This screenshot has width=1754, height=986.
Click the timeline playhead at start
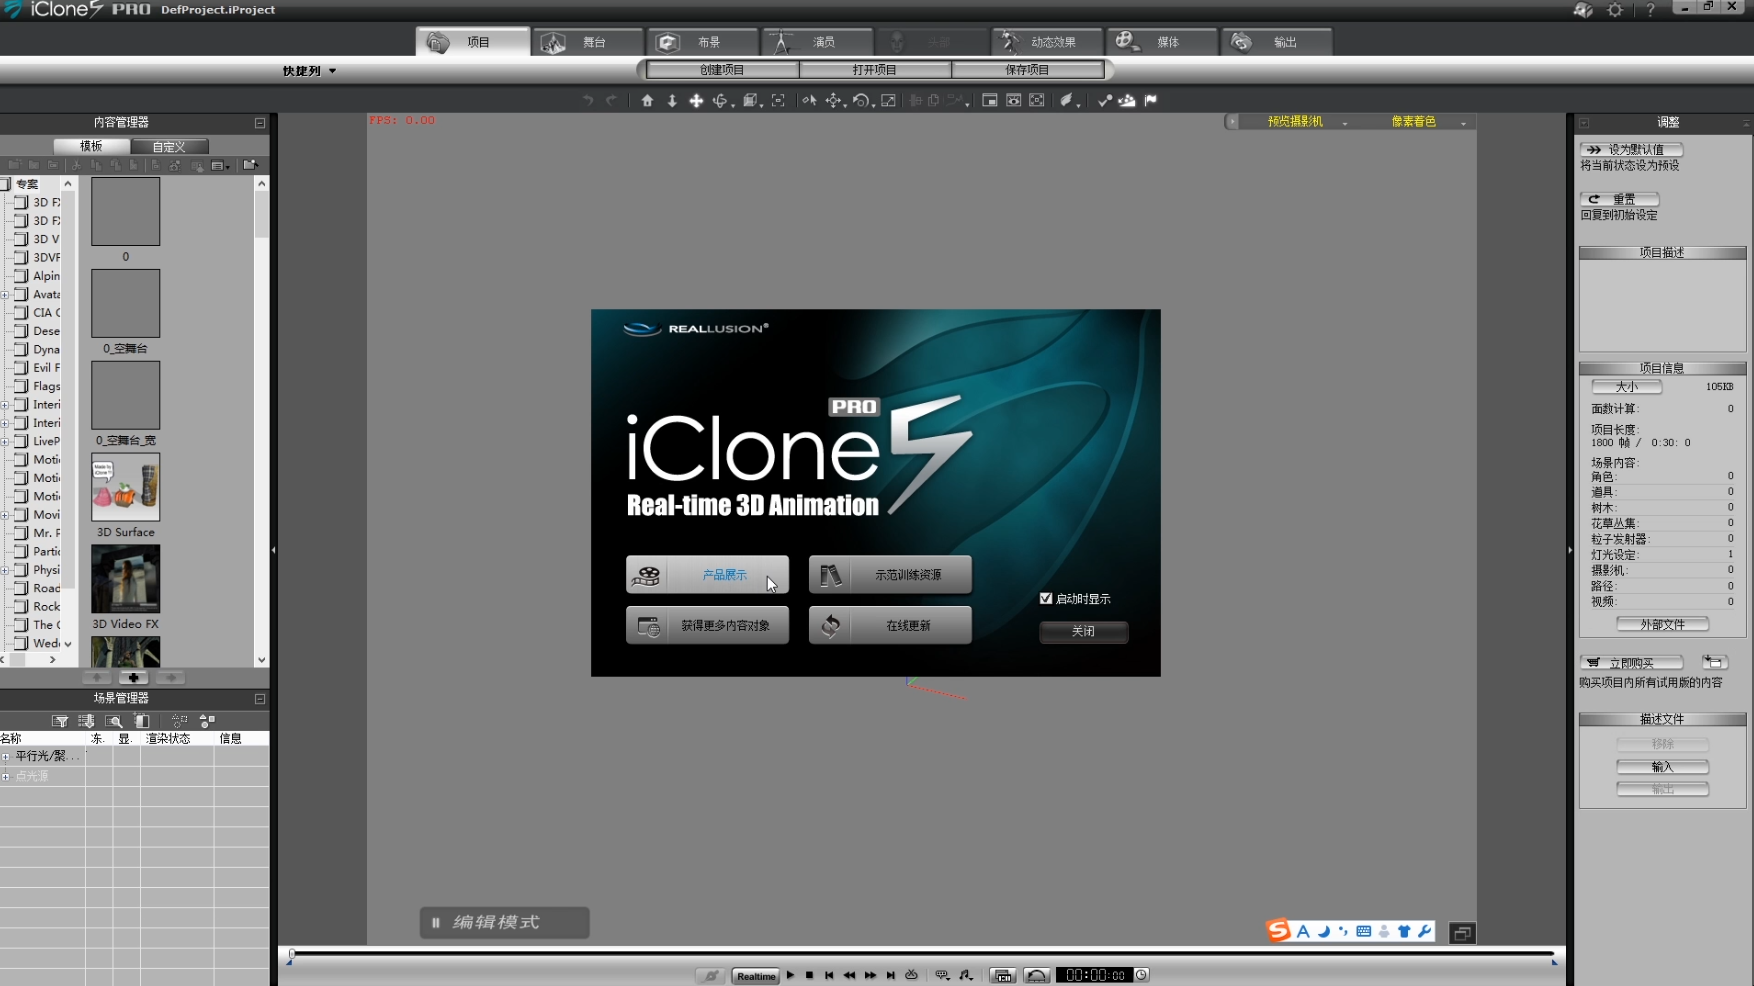[291, 954]
